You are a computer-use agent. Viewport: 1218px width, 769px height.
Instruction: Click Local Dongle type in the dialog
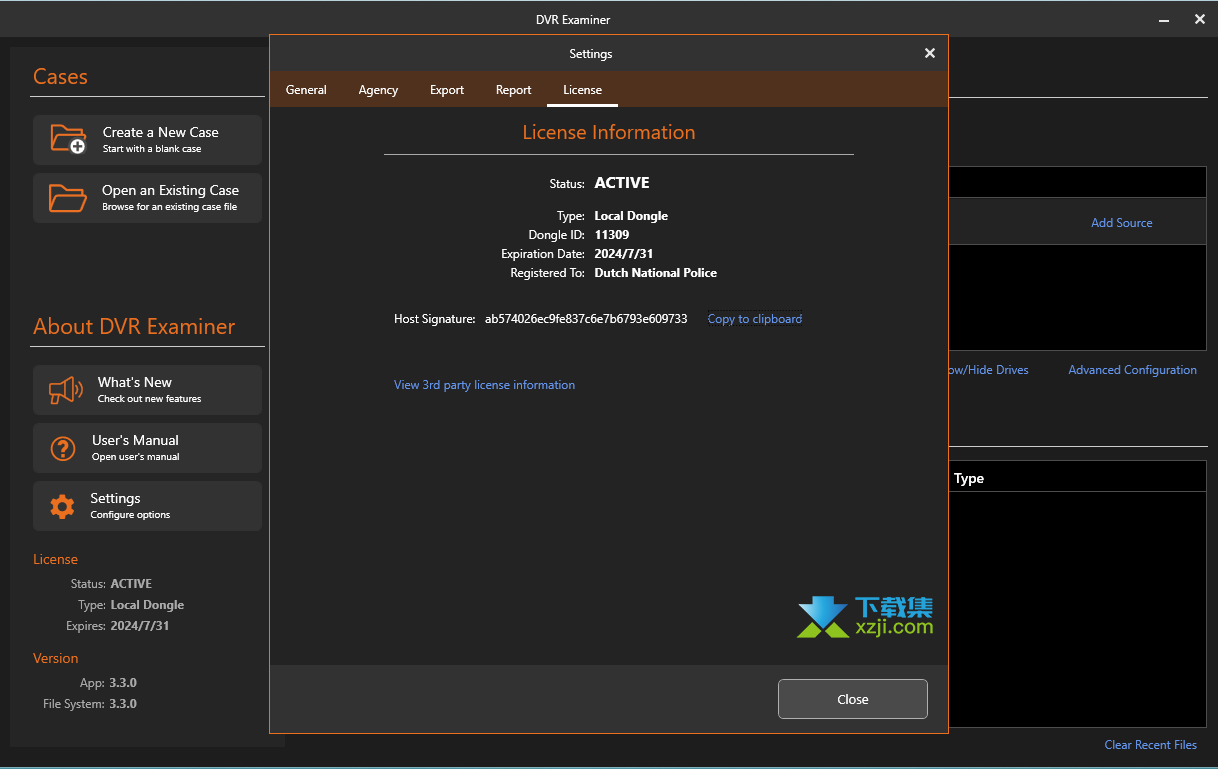point(631,216)
